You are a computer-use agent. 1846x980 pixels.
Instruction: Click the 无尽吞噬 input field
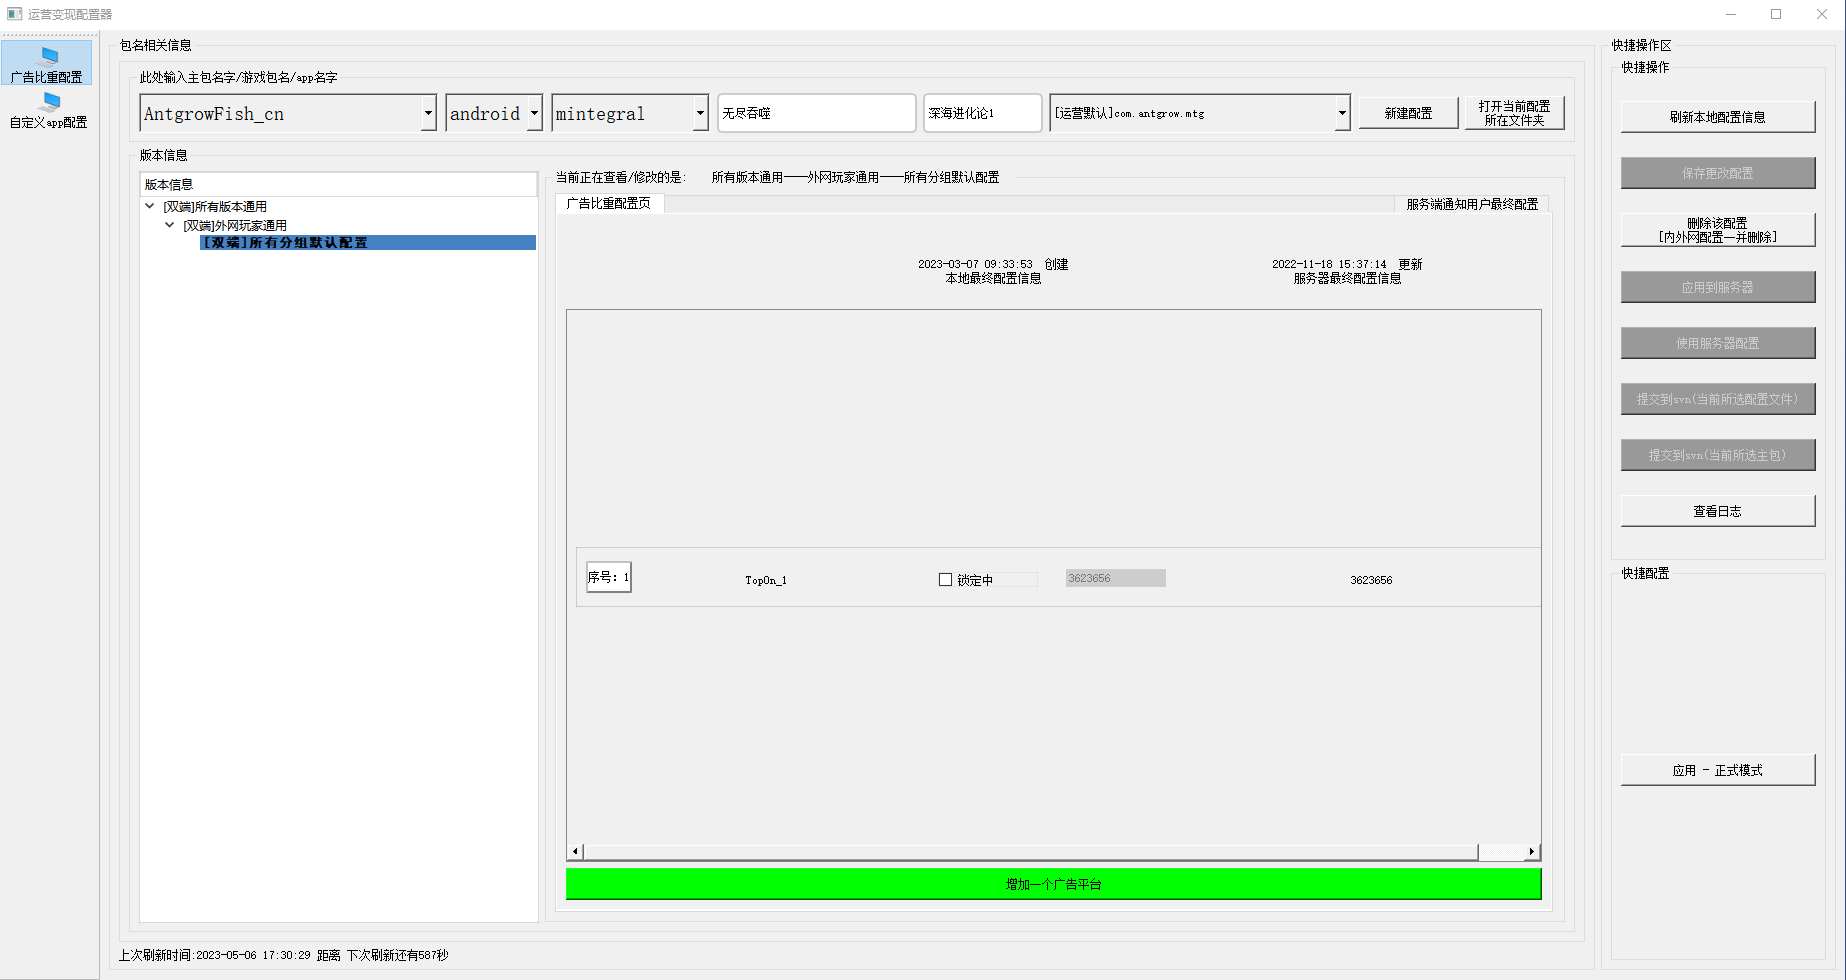coord(816,113)
